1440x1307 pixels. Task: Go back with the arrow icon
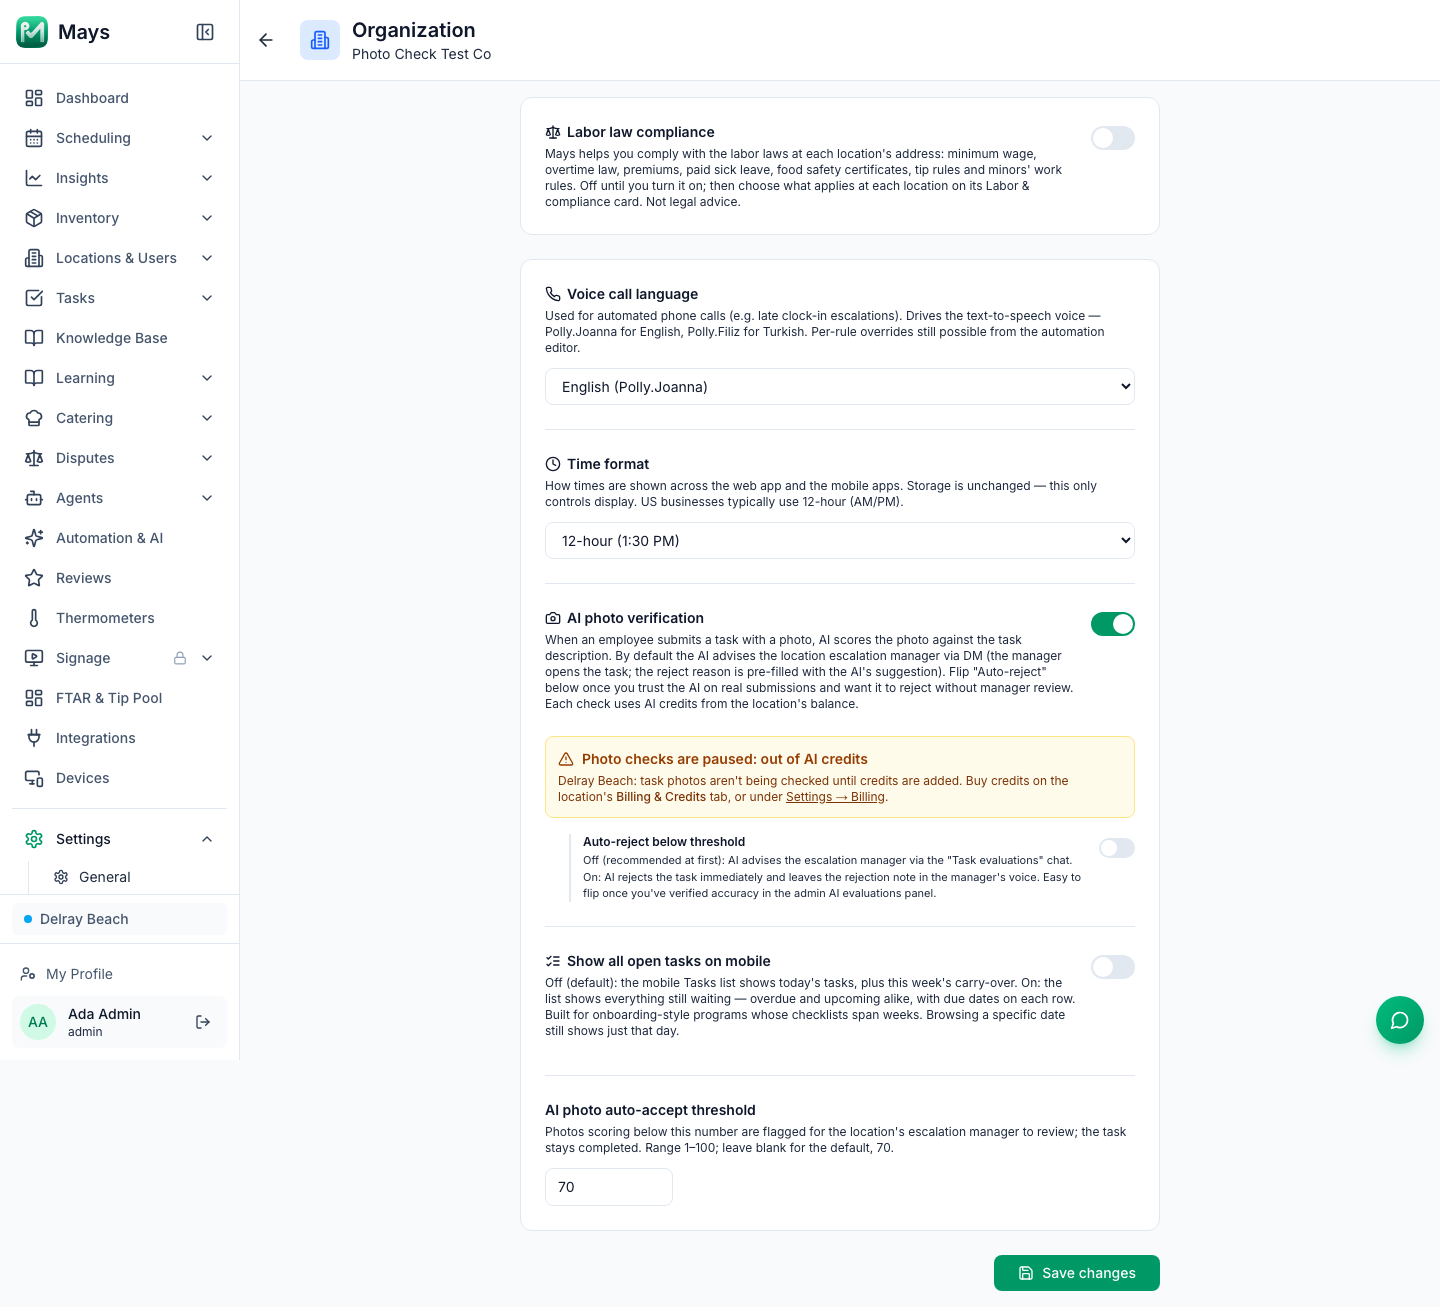pyautogui.click(x=266, y=40)
